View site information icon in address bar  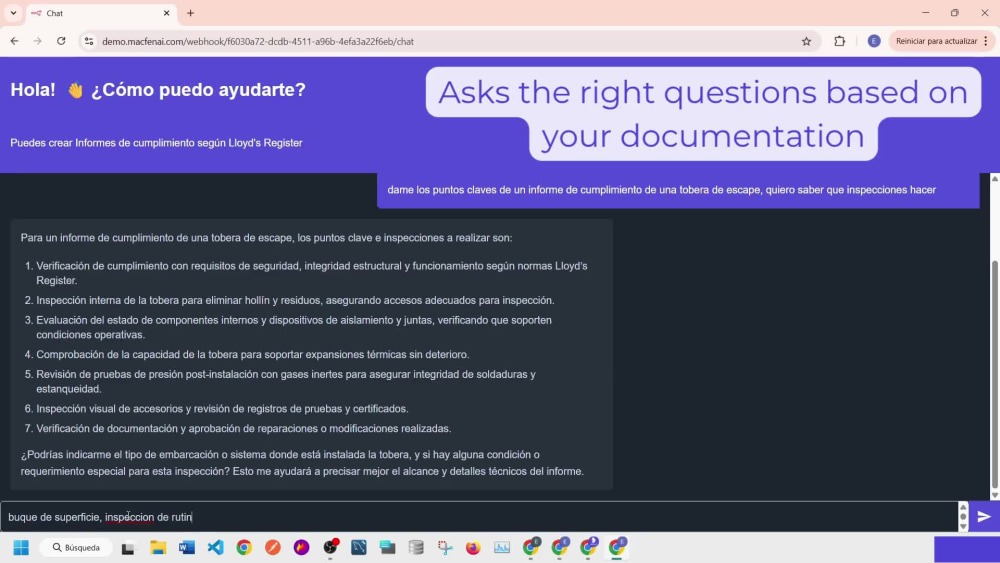89,41
